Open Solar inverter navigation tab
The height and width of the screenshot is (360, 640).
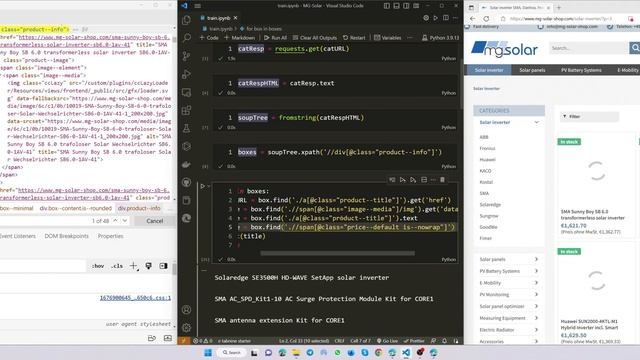point(489,70)
